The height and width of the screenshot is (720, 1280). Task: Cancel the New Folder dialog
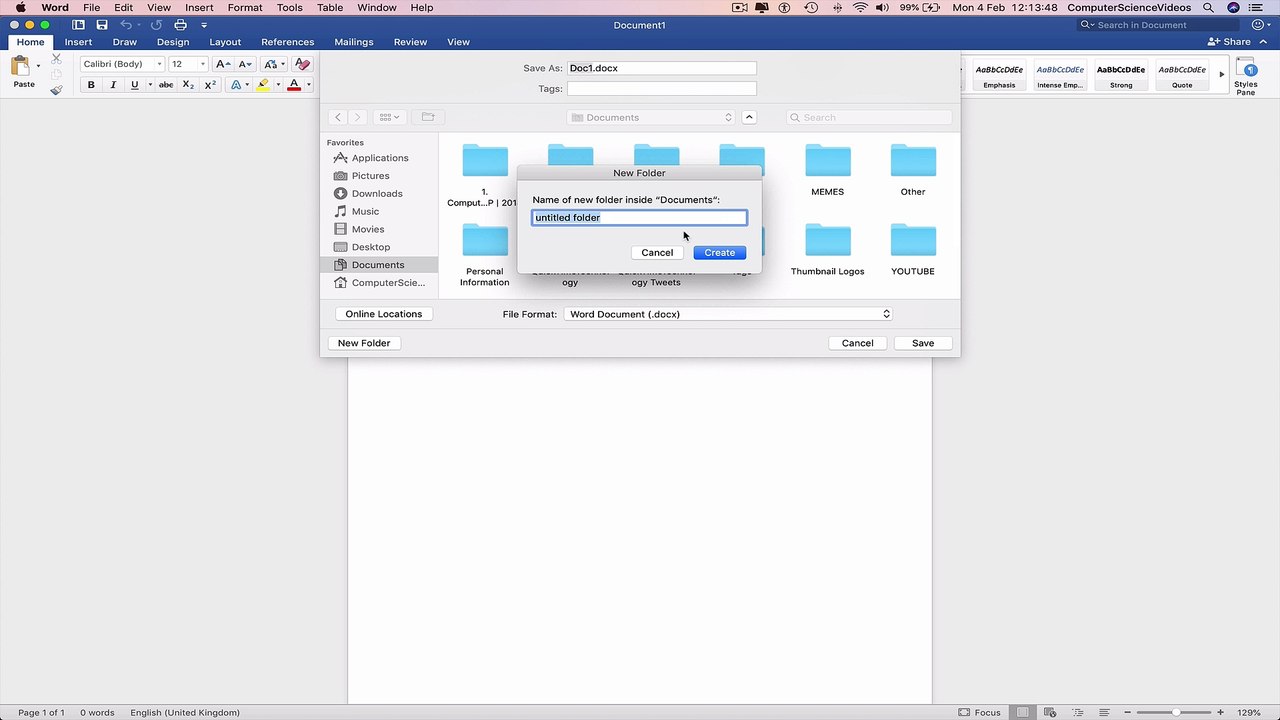tap(657, 252)
